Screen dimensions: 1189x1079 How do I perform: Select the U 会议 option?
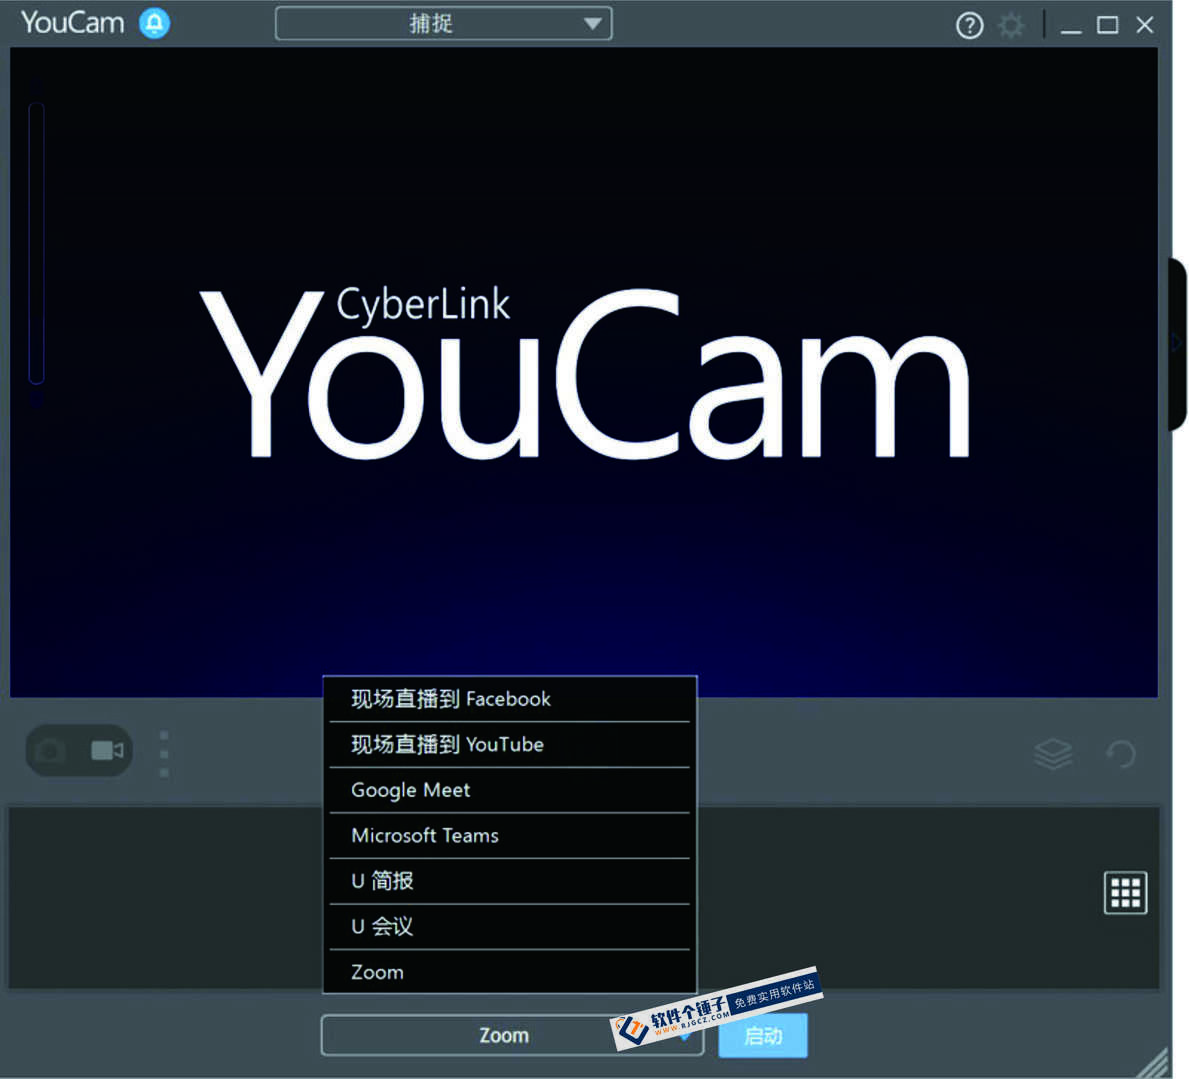(510, 927)
